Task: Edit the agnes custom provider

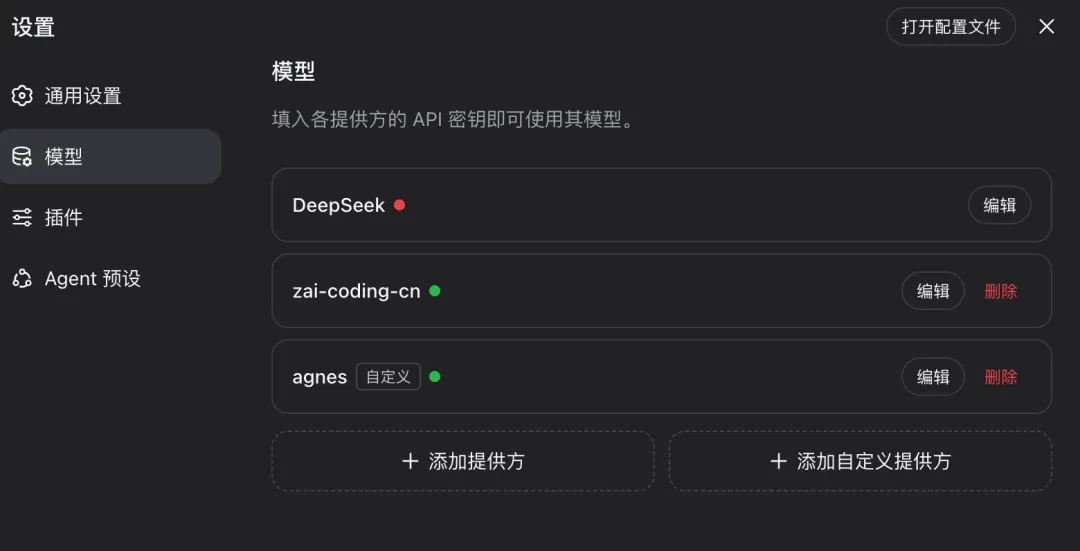Action: [x=933, y=377]
